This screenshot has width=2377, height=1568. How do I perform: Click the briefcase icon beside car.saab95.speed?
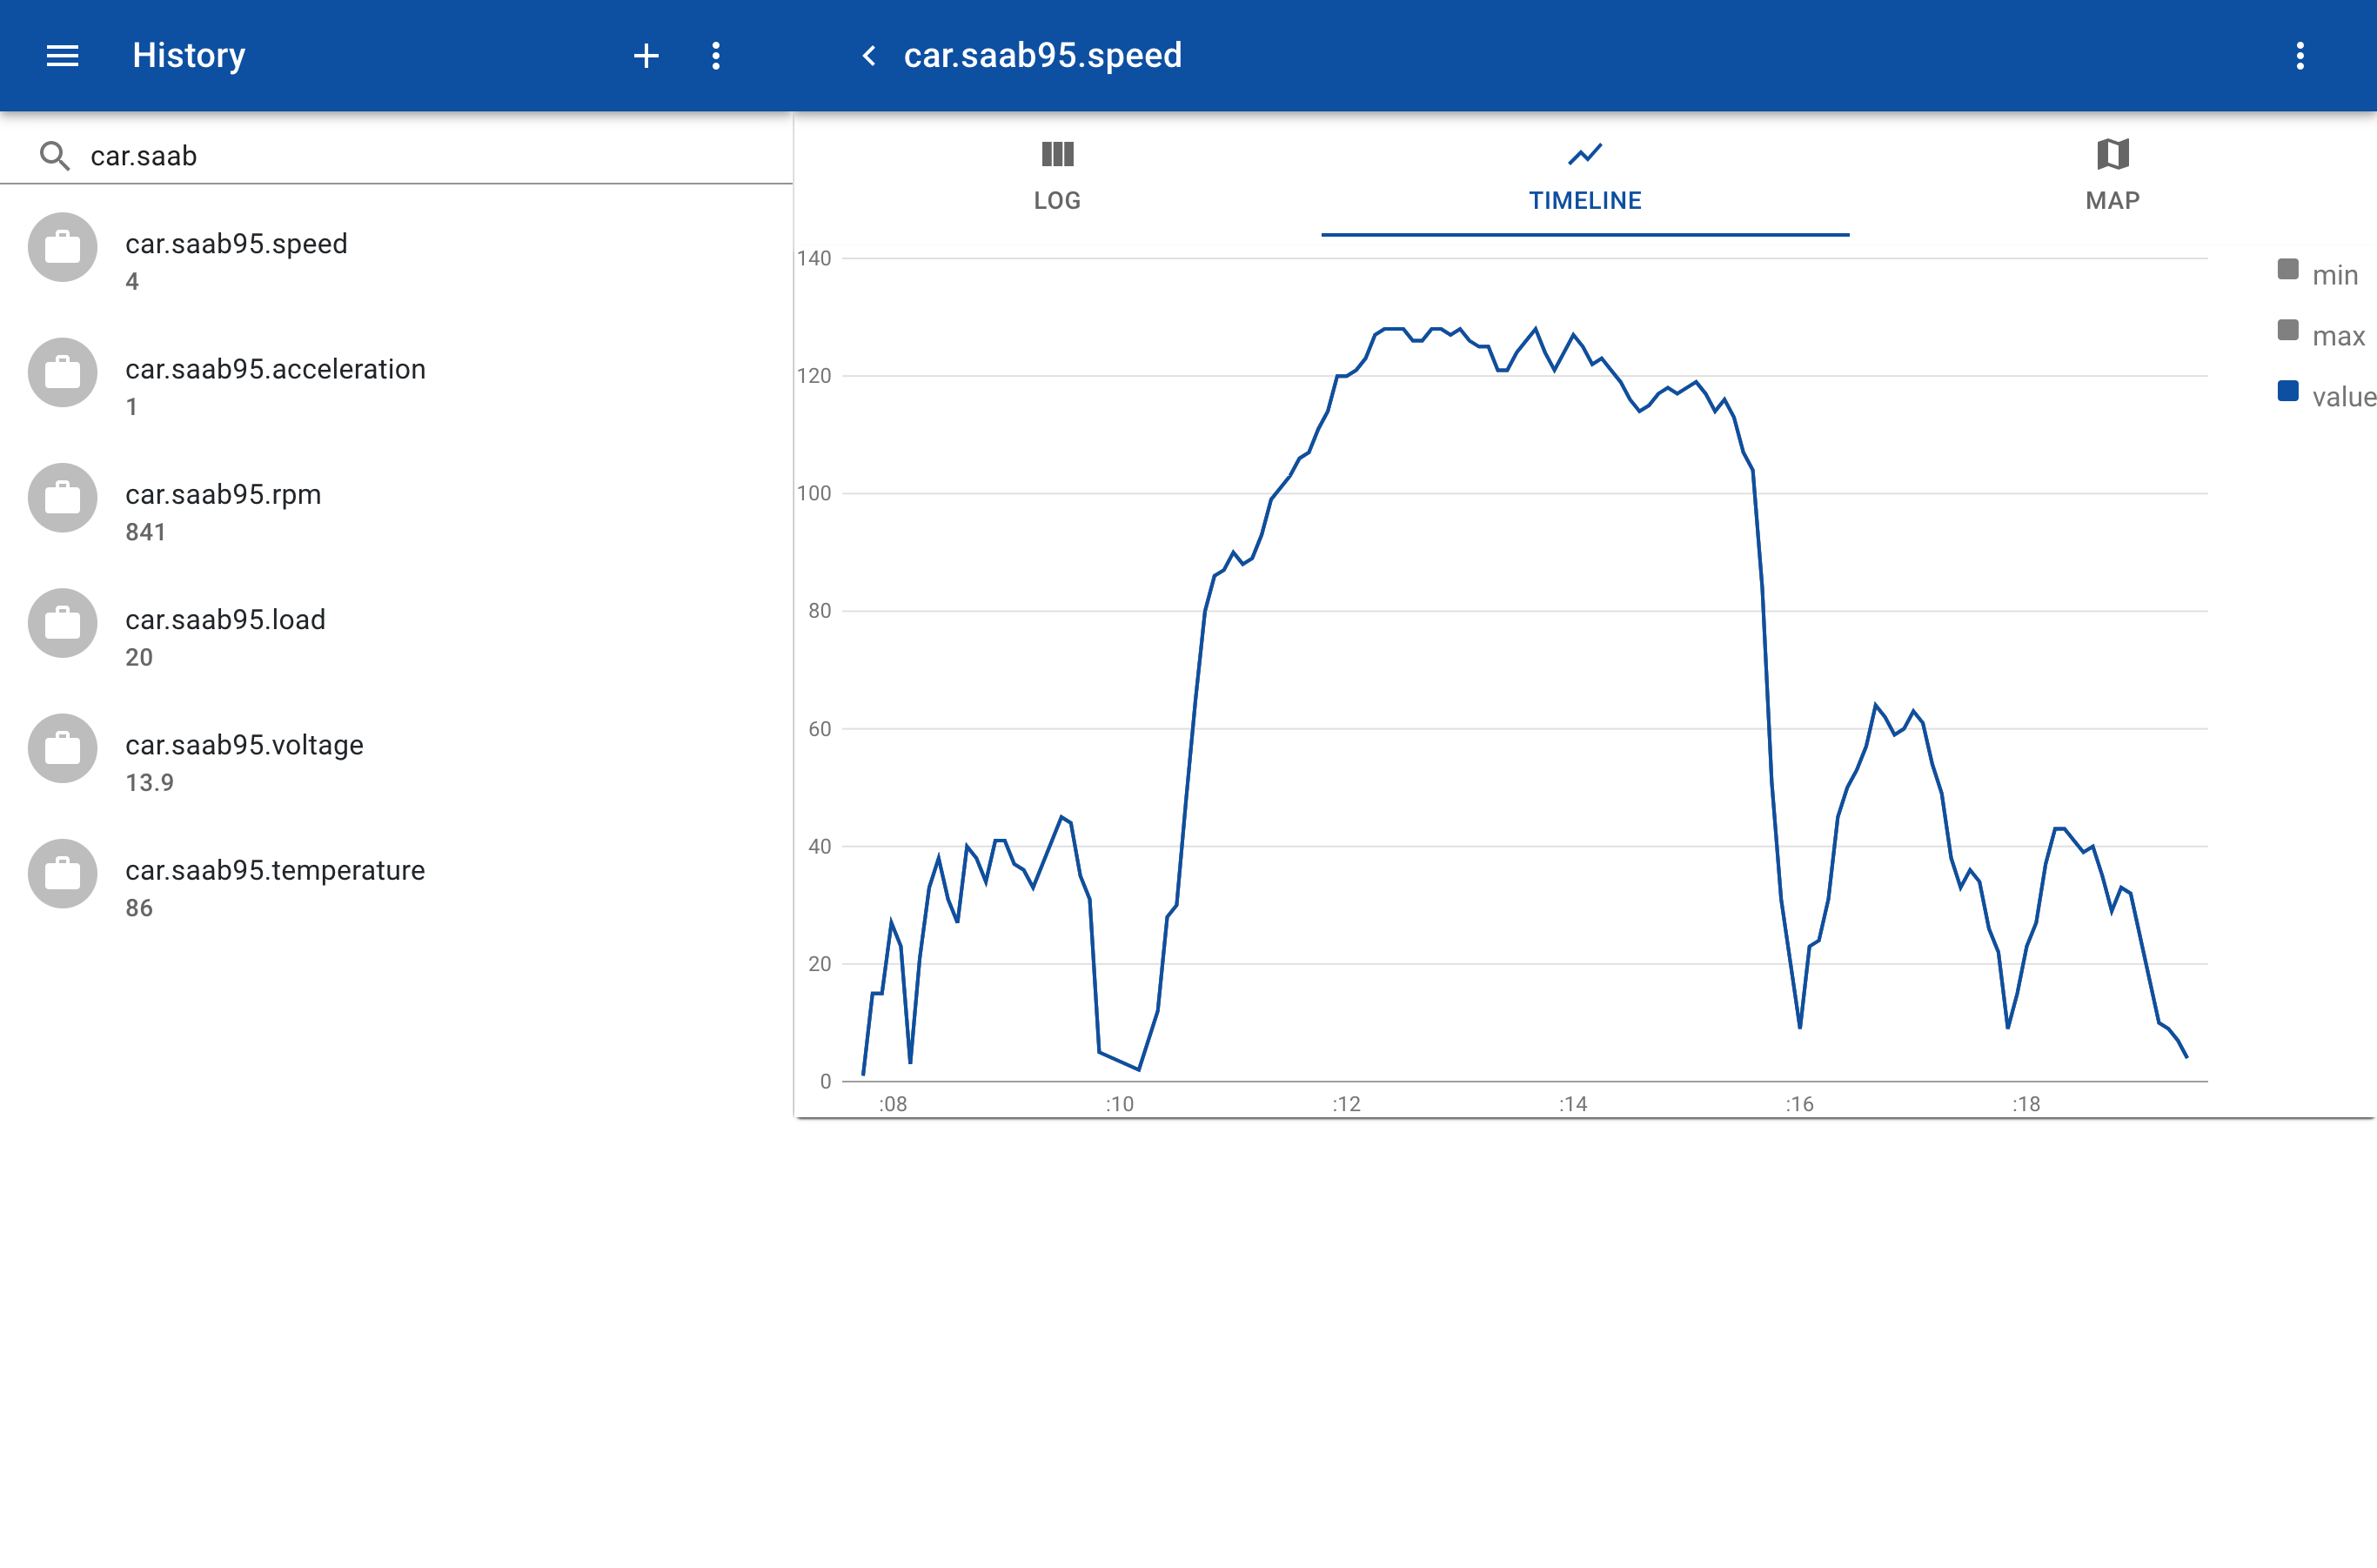(62, 247)
